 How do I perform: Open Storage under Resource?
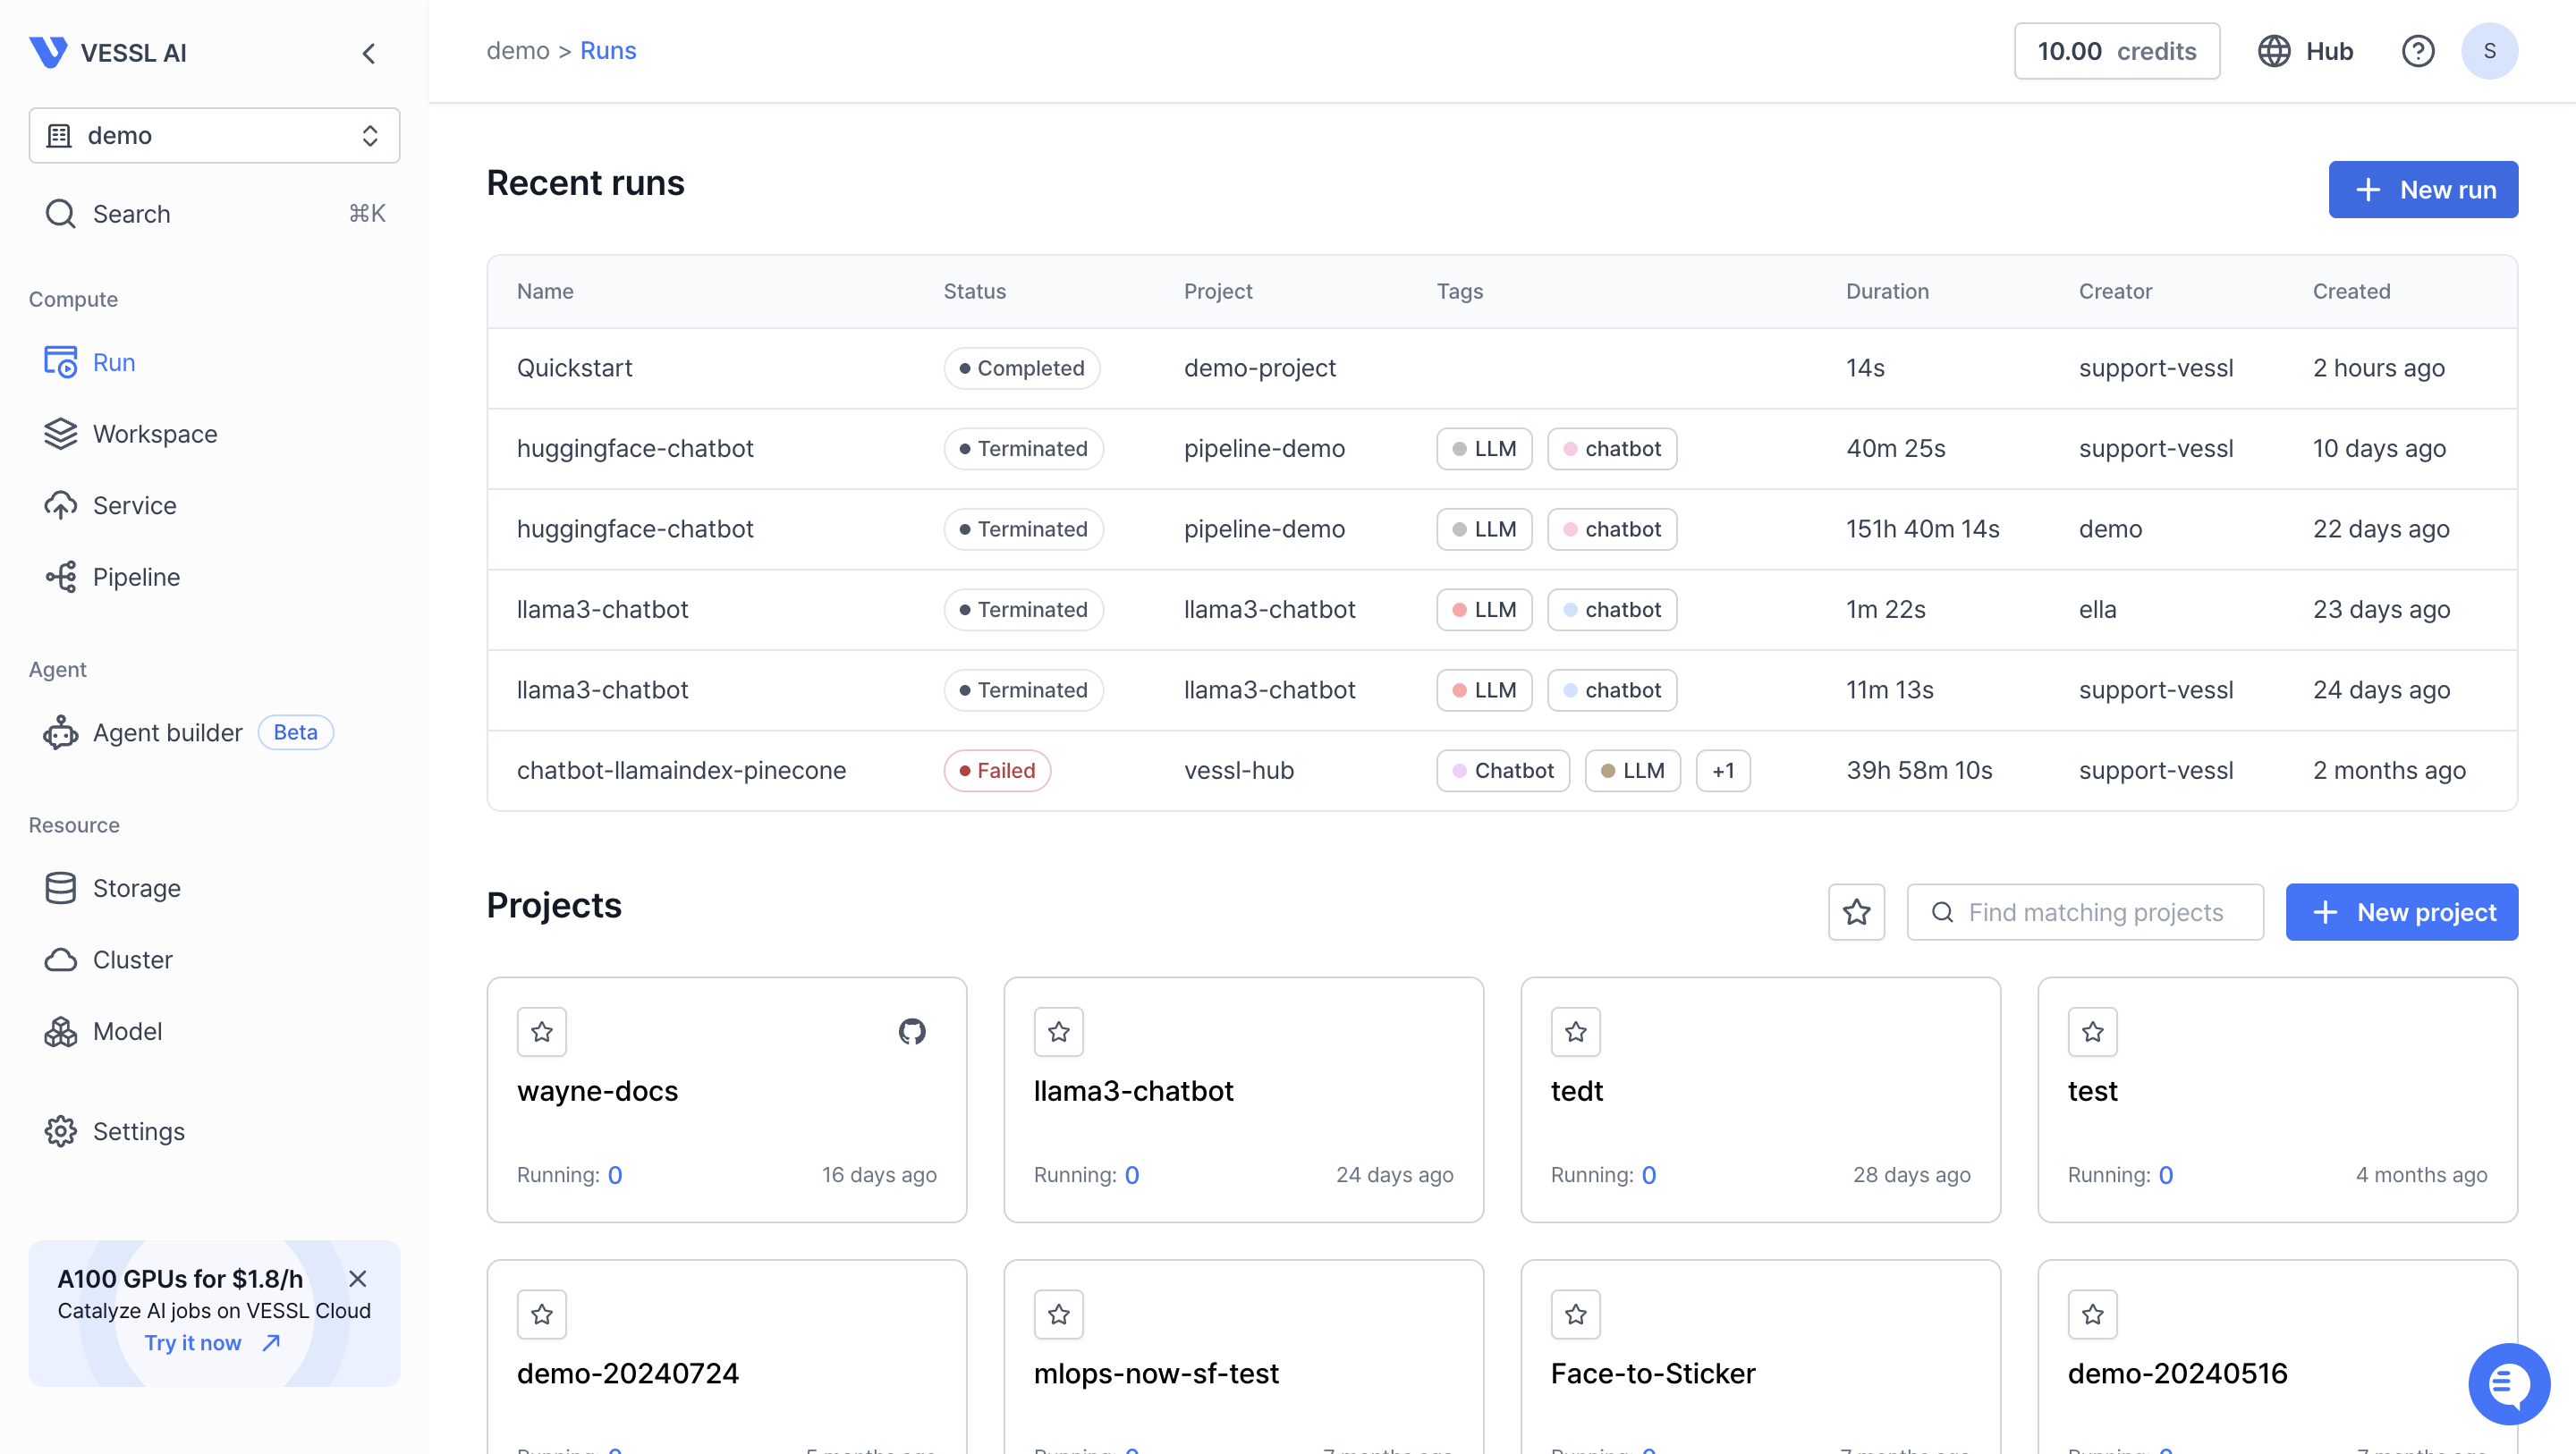click(214, 887)
